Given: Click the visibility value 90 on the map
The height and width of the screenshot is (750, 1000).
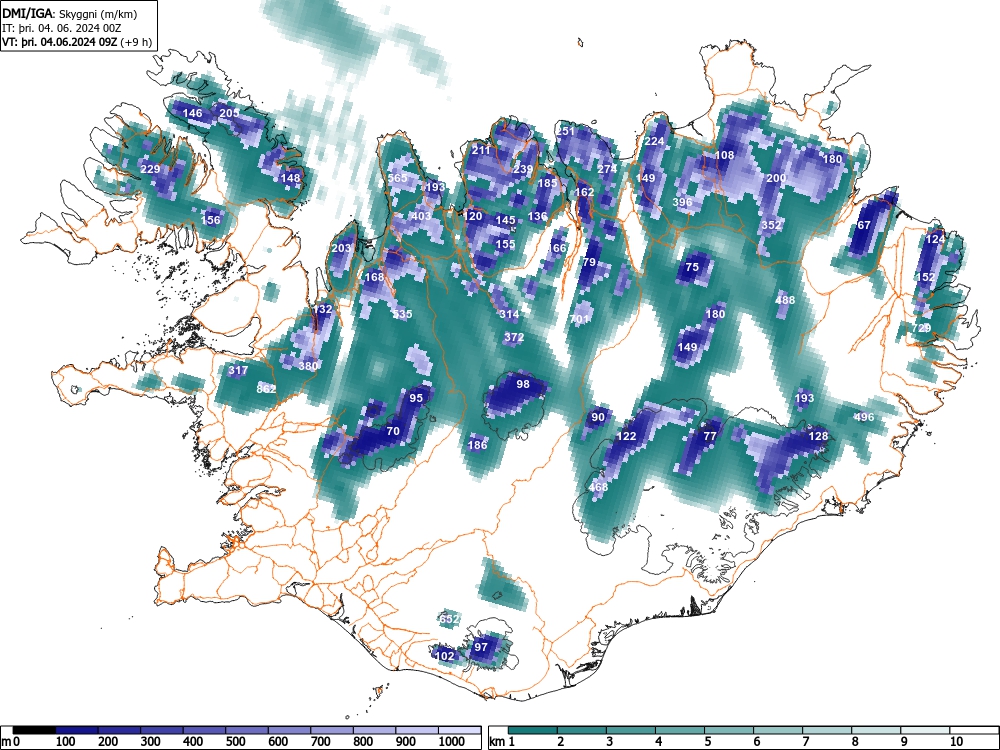Looking at the screenshot, I should (598, 417).
